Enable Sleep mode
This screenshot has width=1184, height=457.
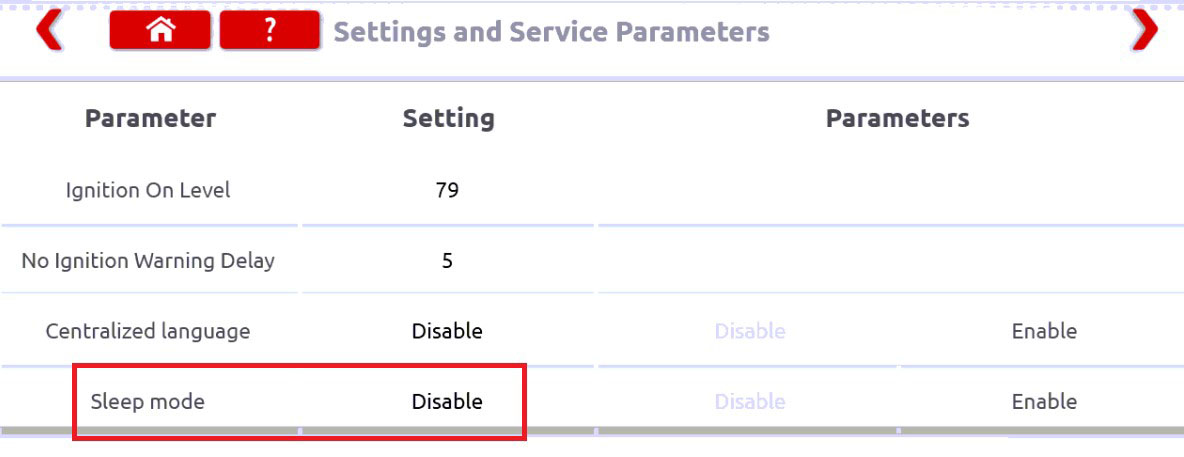click(1044, 401)
